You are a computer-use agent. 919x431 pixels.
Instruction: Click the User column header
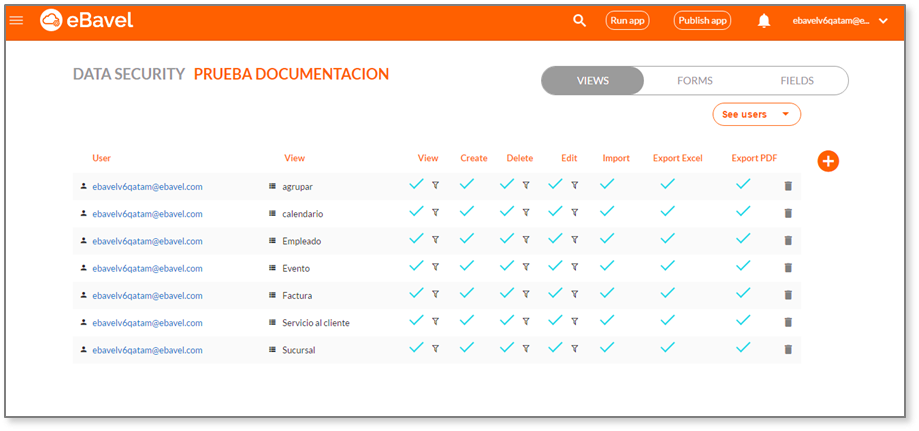(101, 158)
